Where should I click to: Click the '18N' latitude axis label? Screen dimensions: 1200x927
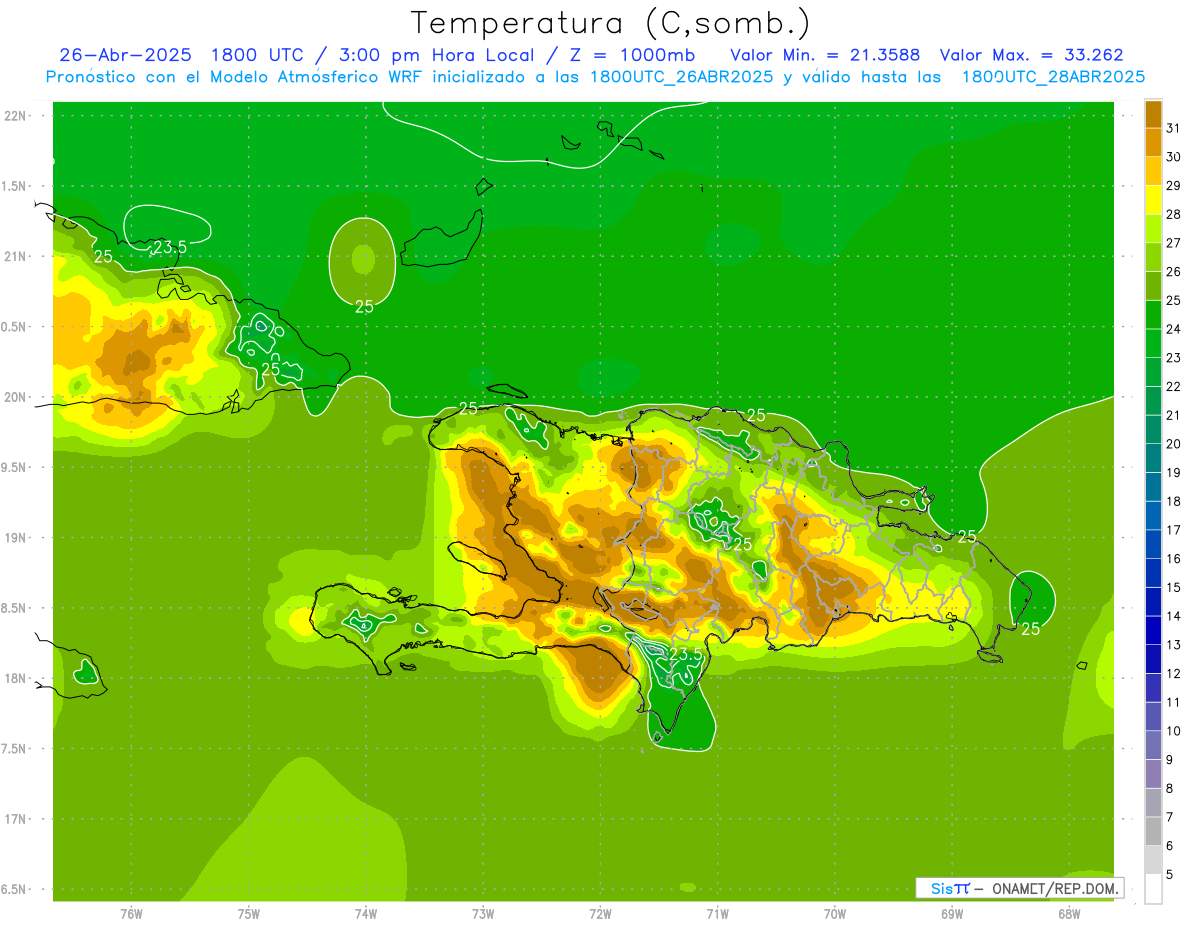click(x=17, y=679)
